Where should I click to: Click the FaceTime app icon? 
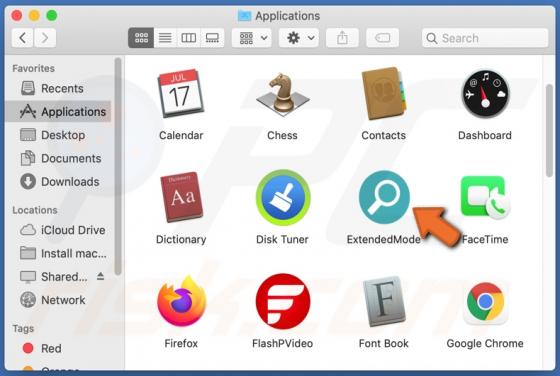coord(485,197)
